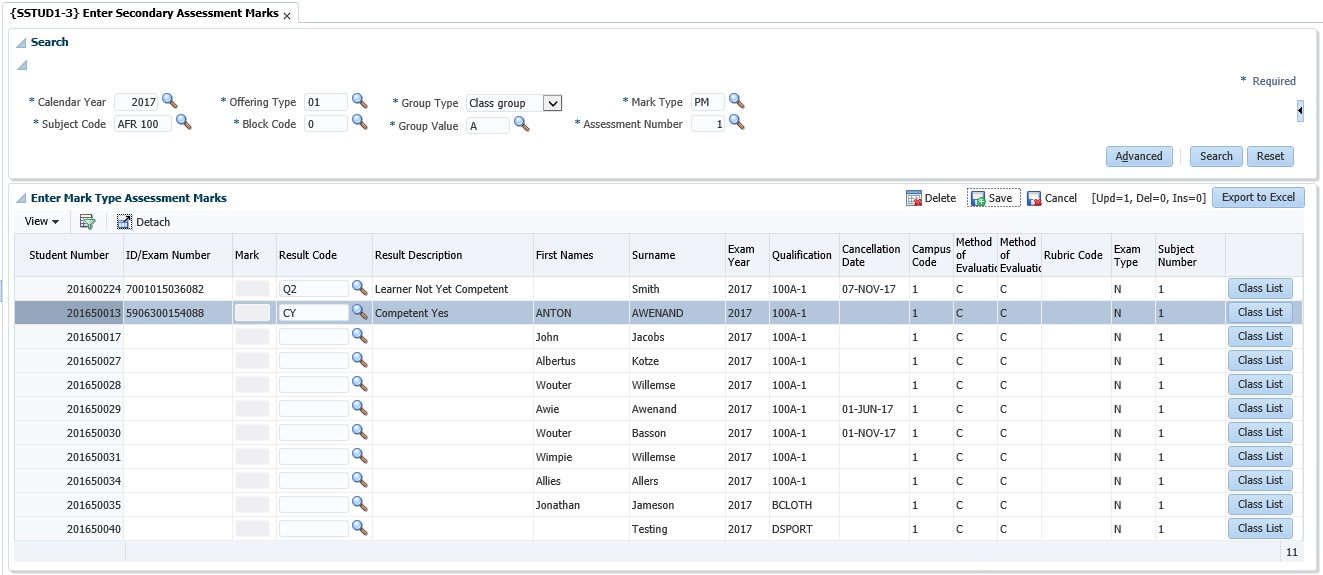This screenshot has width=1323, height=575.
Task: Open Result Code lookup for Smith row
Action: coord(360,288)
